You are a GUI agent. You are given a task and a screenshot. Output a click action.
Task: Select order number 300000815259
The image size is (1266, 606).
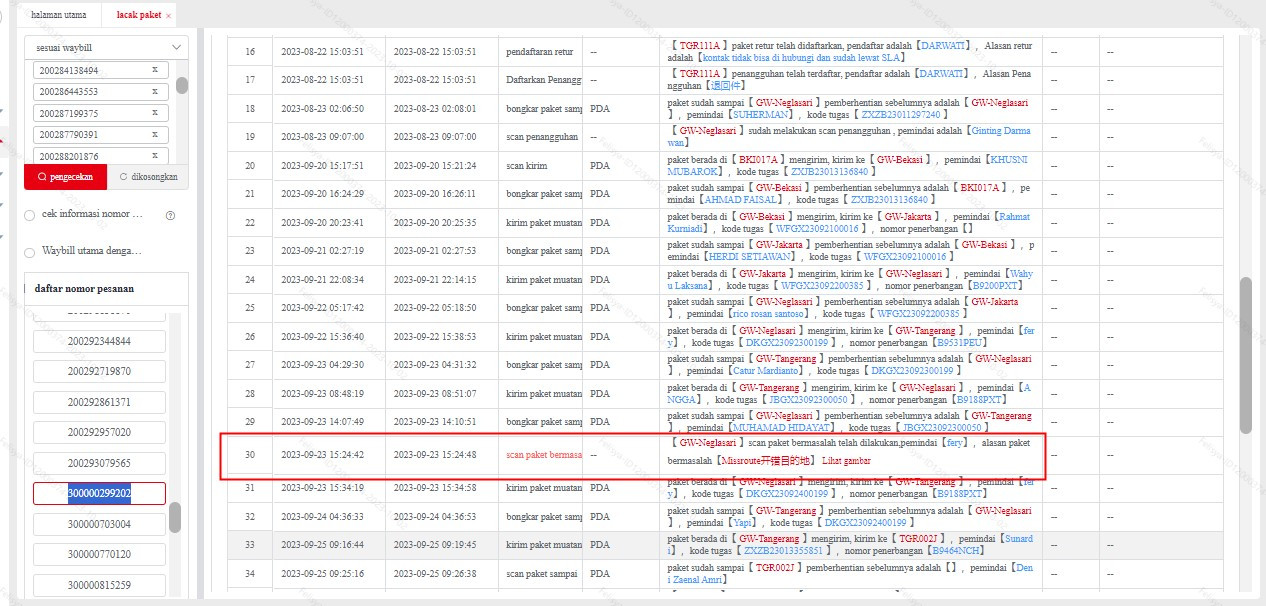(99, 585)
